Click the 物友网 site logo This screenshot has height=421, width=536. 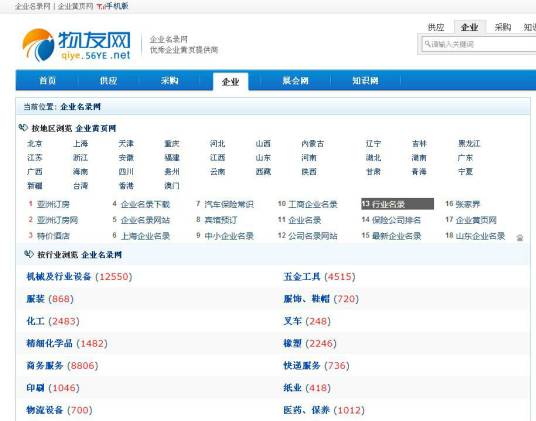click(76, 45)
